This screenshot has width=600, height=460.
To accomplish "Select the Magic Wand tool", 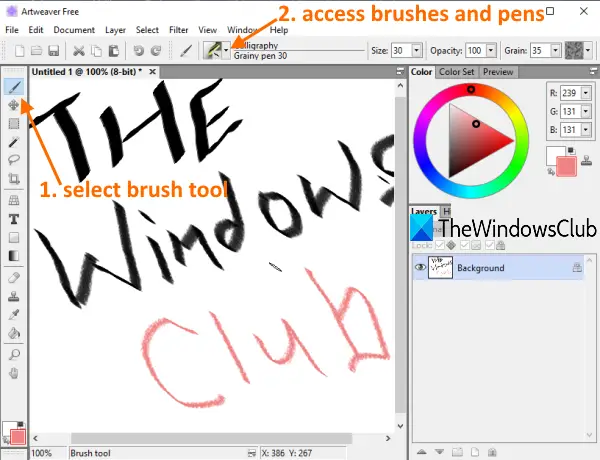I will pos(14,142).
